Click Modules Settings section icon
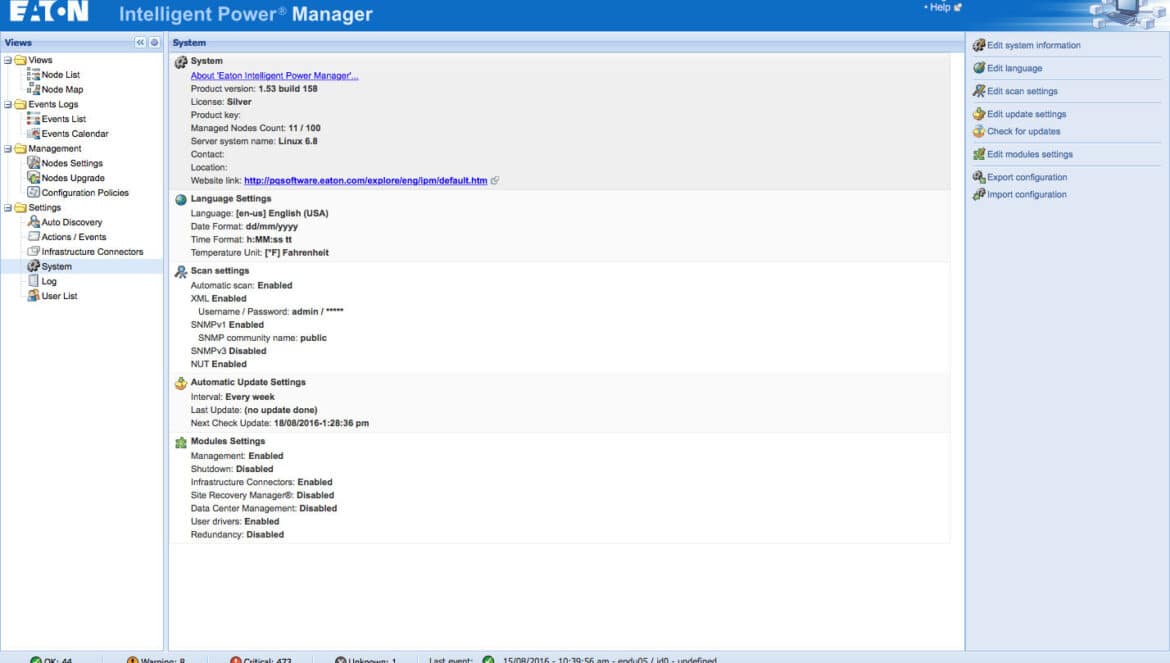This screenshot has width=1170, height=663. [x=181, y=442]
